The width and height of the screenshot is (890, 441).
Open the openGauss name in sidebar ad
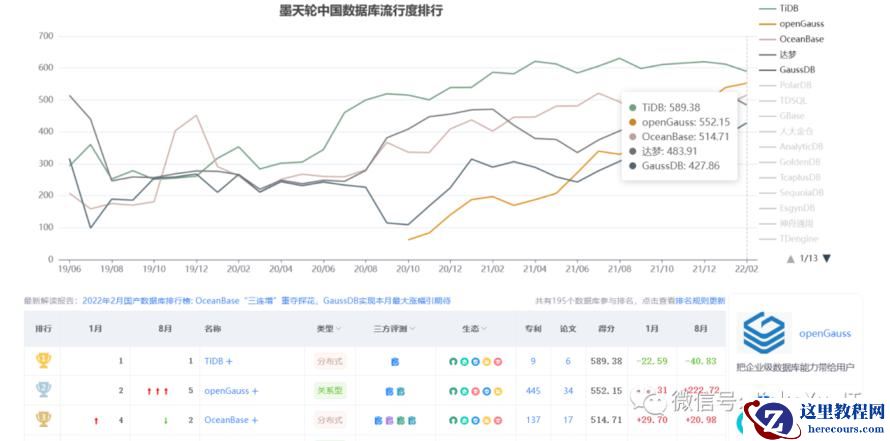pyautogui.click(x=825, y=333)
